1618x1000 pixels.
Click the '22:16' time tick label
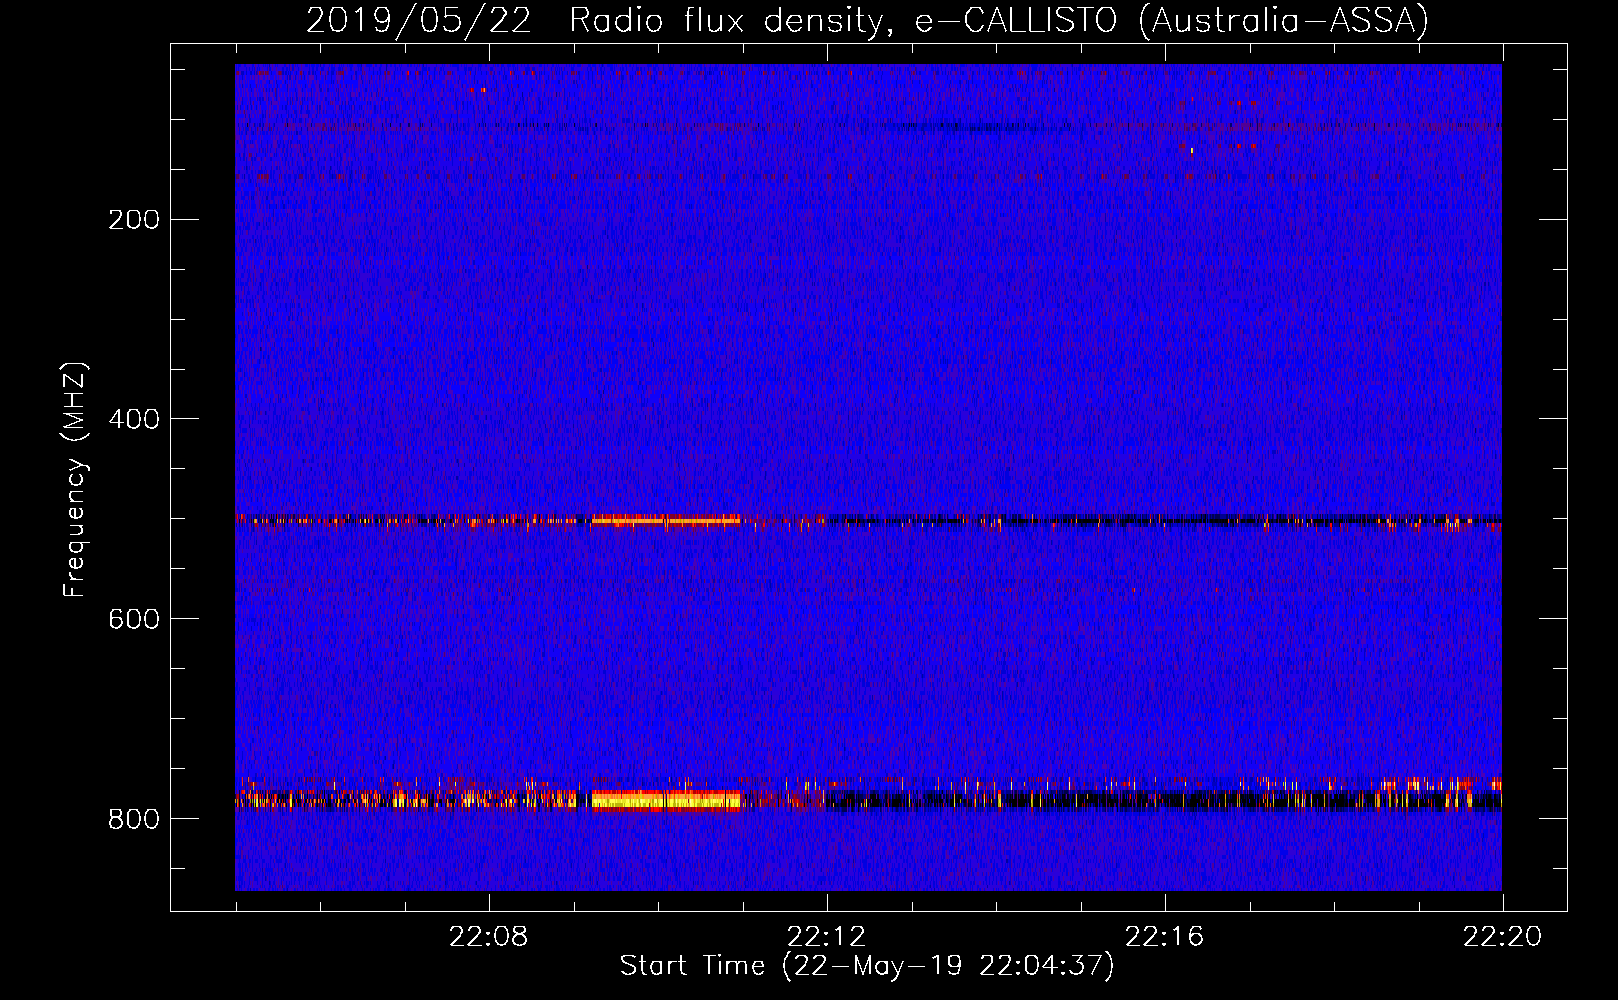1165,937
